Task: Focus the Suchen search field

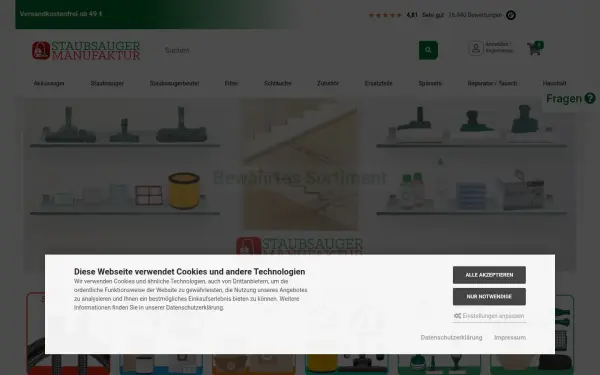Action: pyautogui.click(x=290, y=50)
